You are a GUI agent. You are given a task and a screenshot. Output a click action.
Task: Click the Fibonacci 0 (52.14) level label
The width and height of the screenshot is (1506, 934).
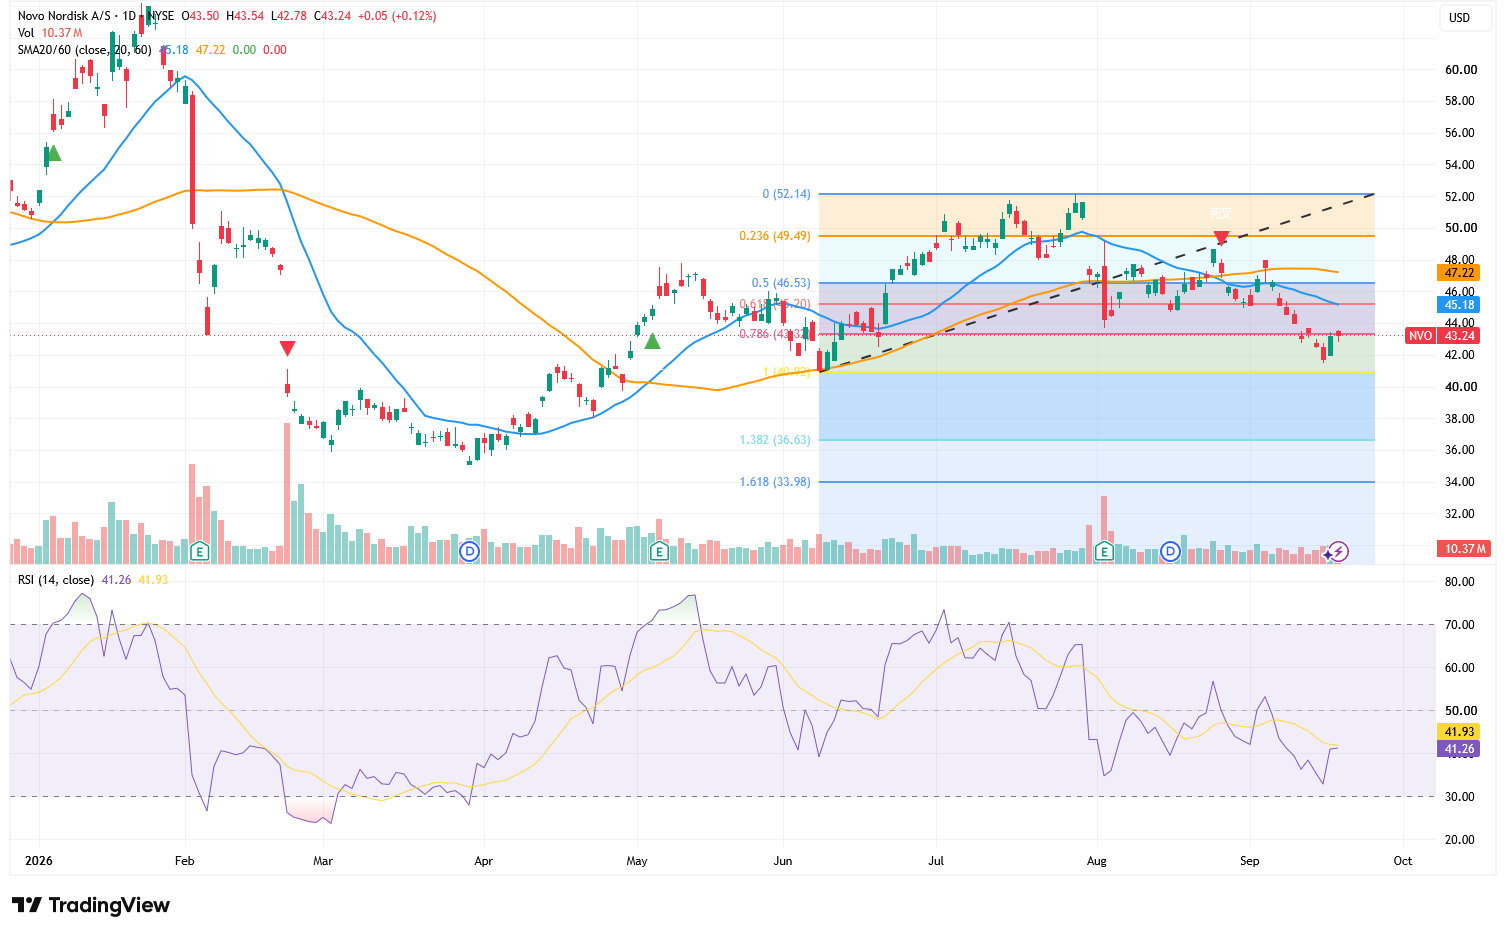tap(786, 194)
